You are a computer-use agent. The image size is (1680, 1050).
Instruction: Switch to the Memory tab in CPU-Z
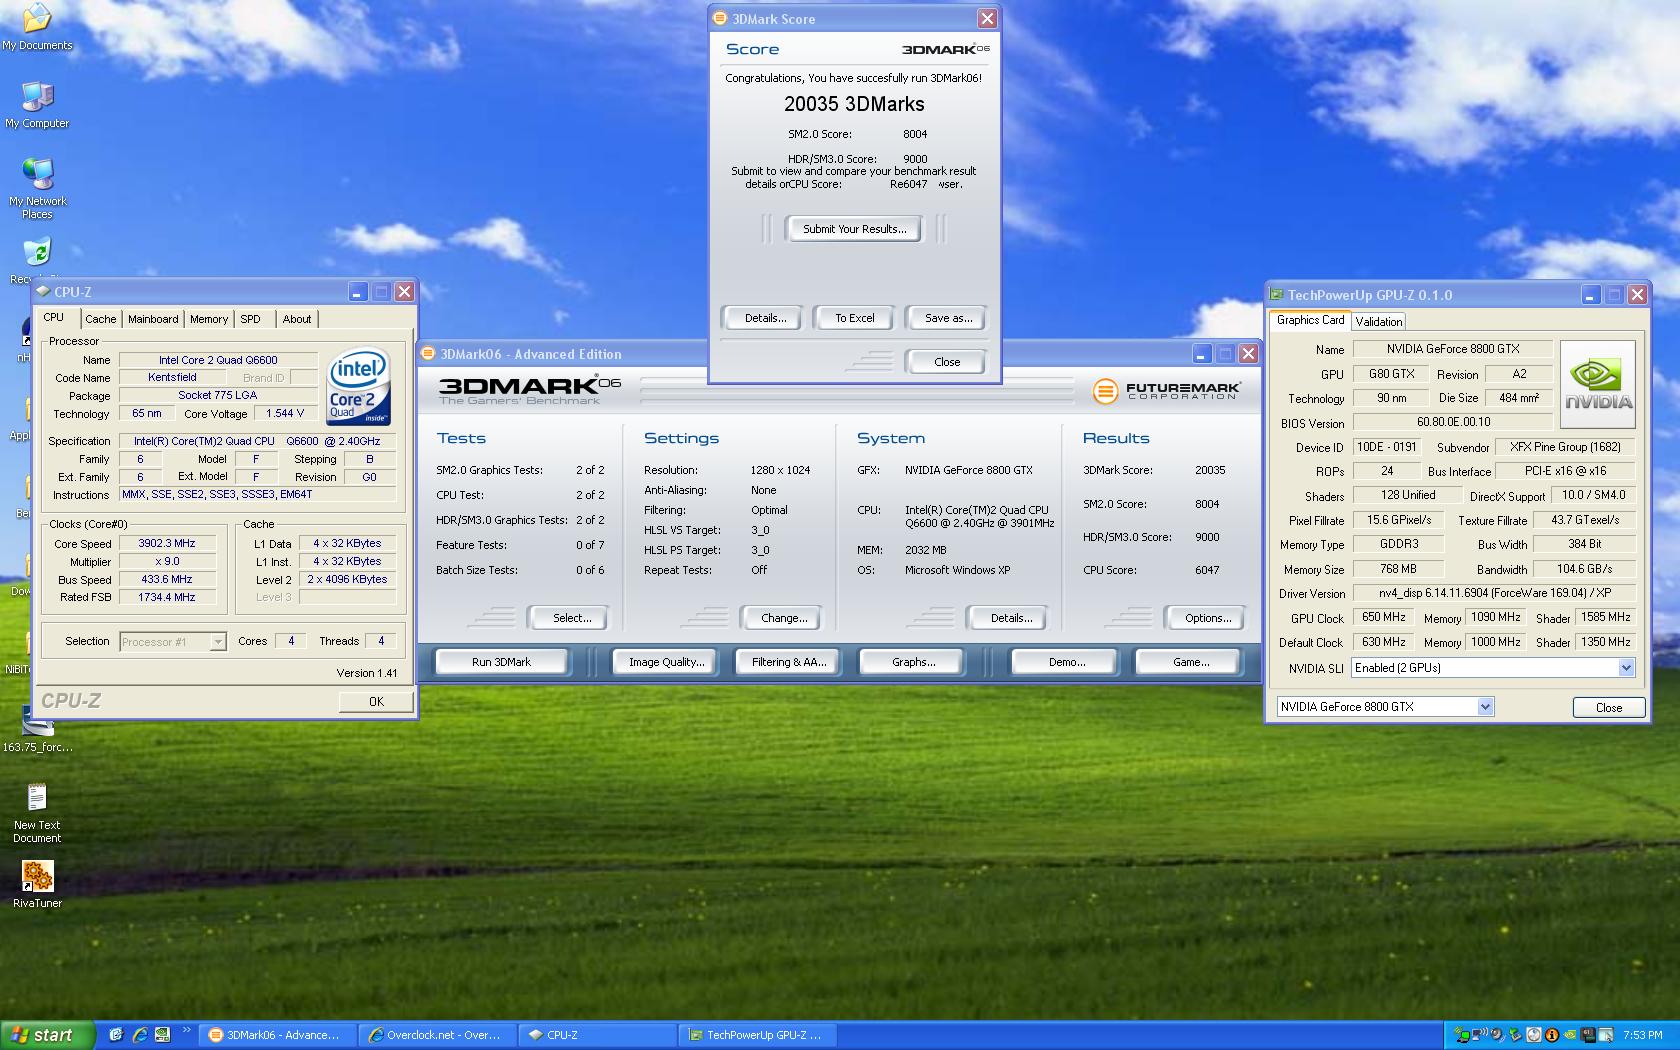click(209, 319)
